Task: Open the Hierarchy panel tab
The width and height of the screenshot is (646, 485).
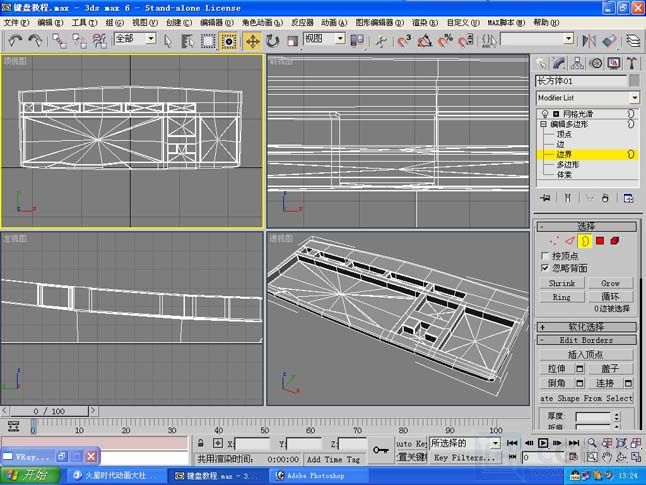Action: pos(577,62)
